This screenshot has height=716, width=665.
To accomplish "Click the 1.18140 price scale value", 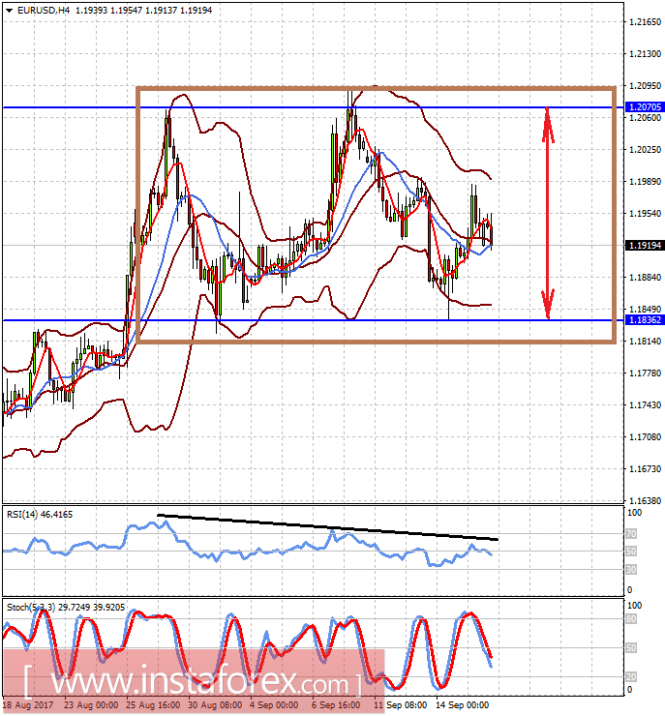I will pos(645,341).
